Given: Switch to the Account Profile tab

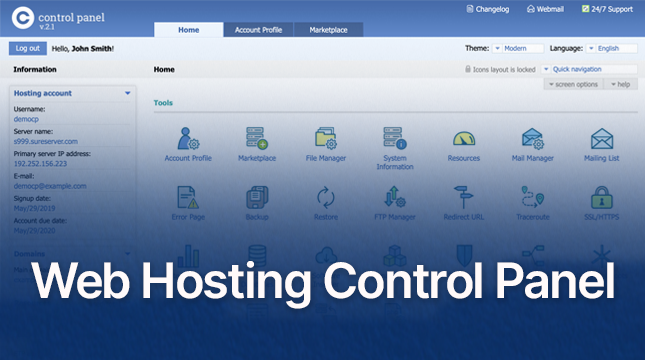Looking at the screenshot, I should pos(258,30).
